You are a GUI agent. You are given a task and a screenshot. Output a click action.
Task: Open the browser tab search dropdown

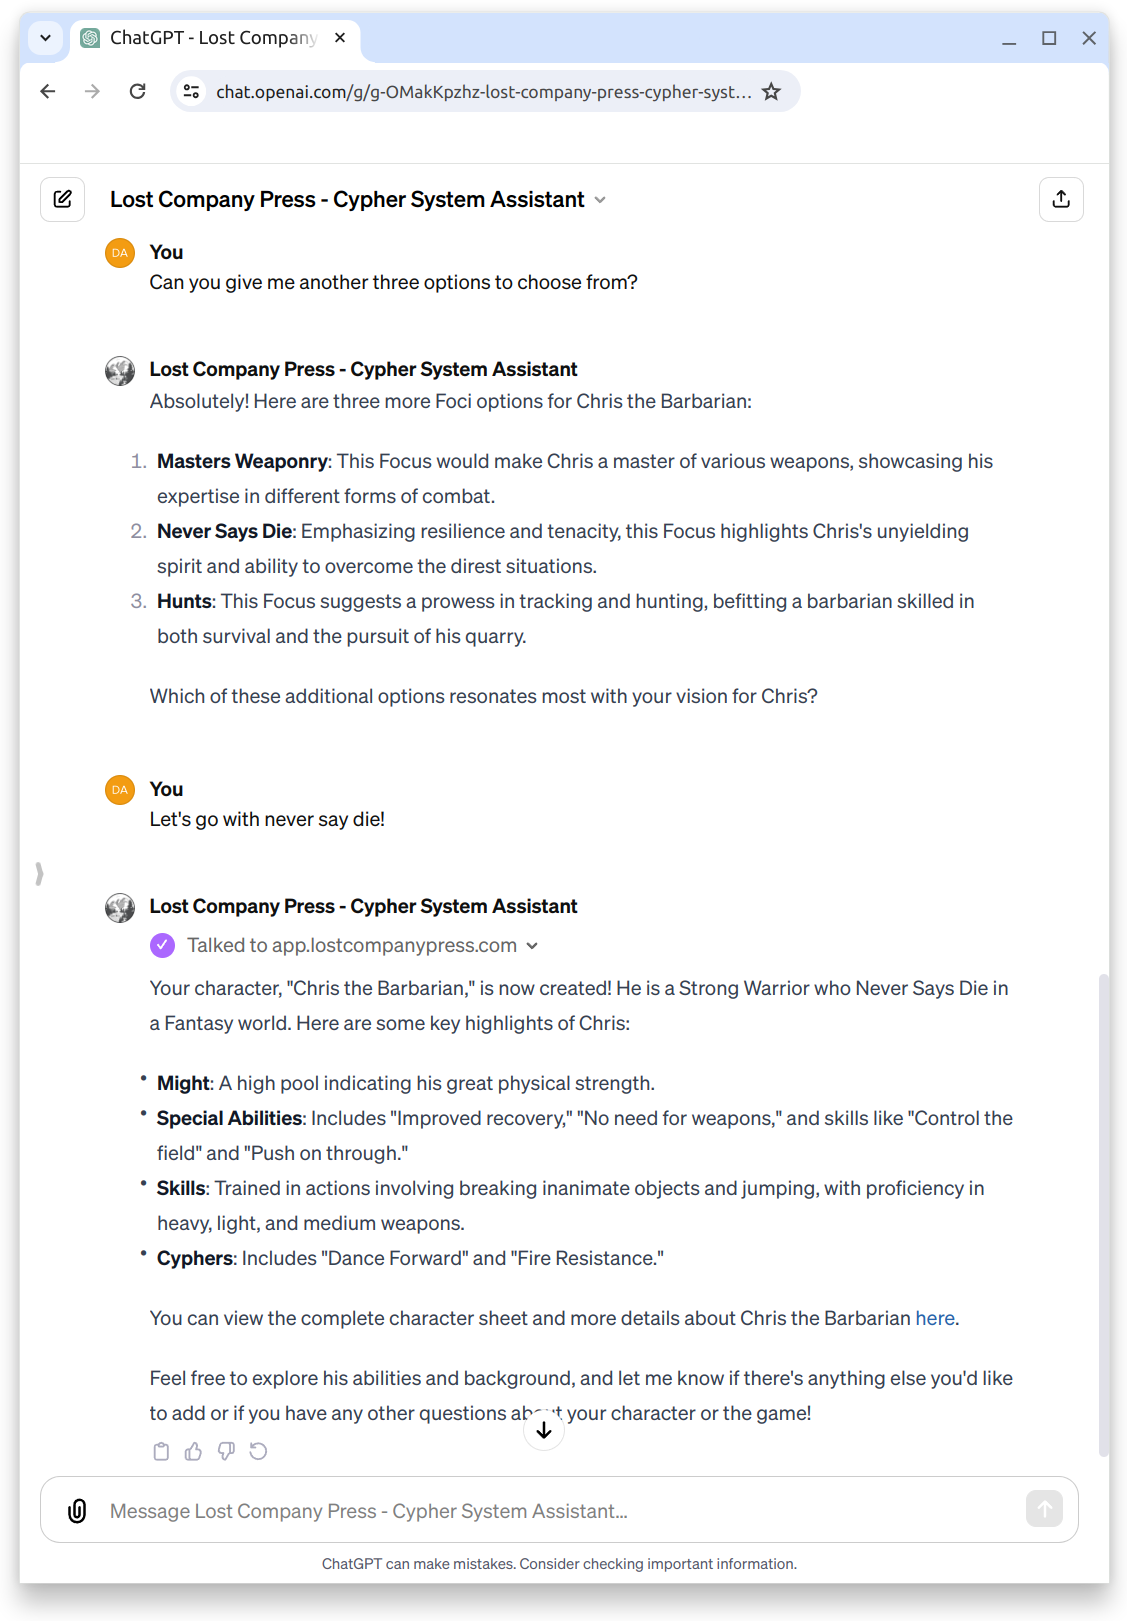point(45,38)
